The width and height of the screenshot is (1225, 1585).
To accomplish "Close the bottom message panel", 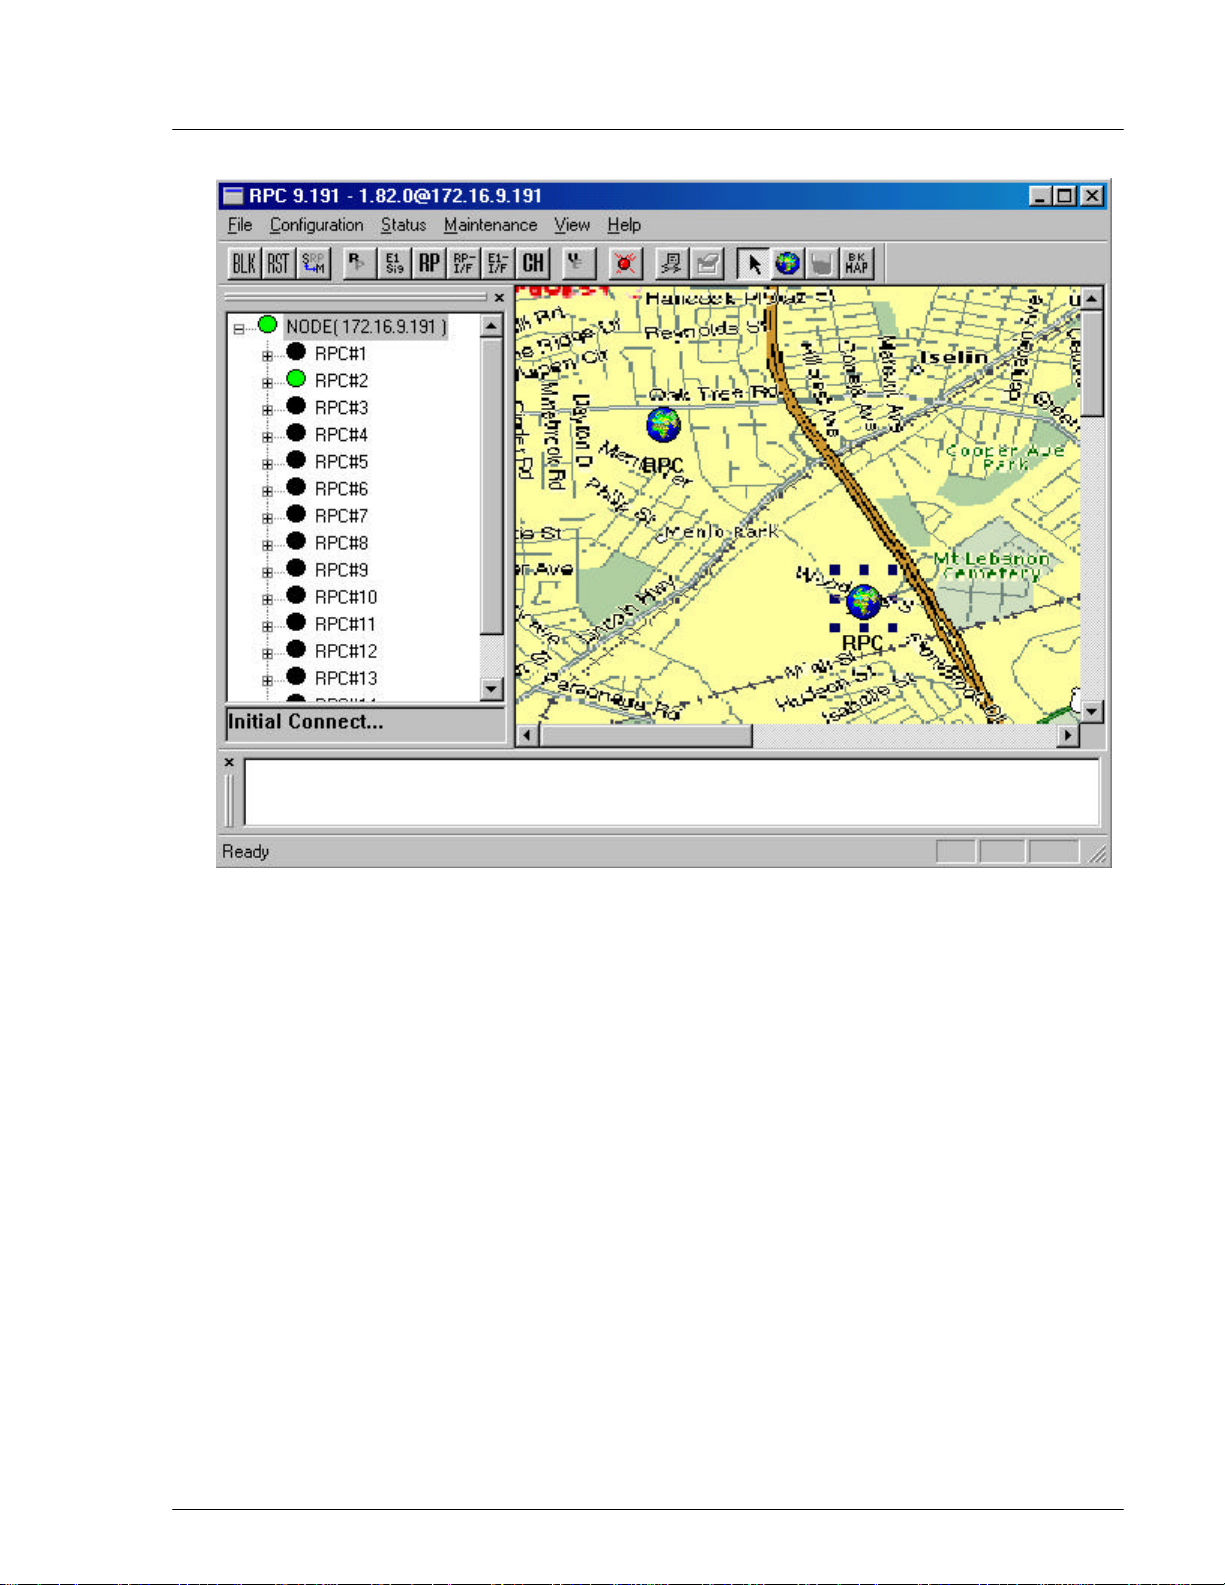I will [x=229, y=763].
